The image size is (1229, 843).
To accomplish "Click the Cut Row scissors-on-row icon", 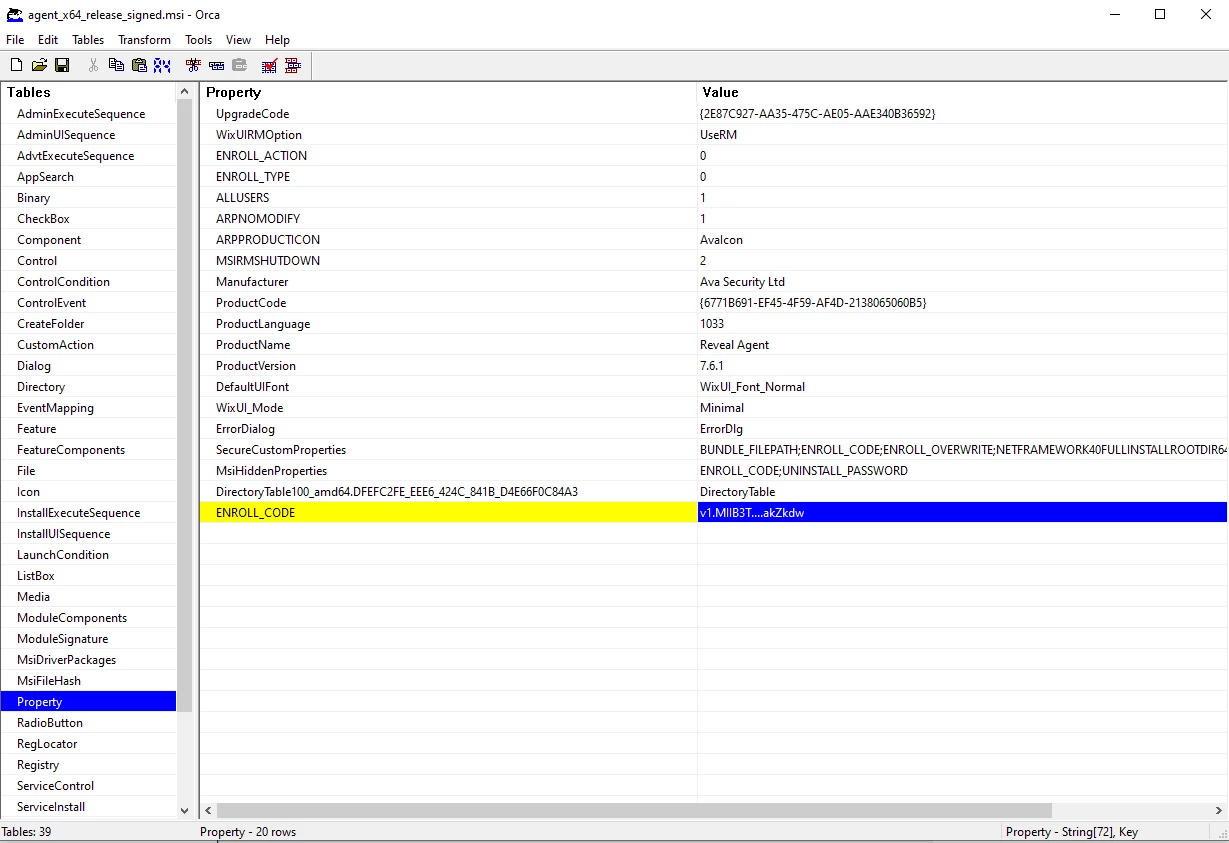I will 193,65.
